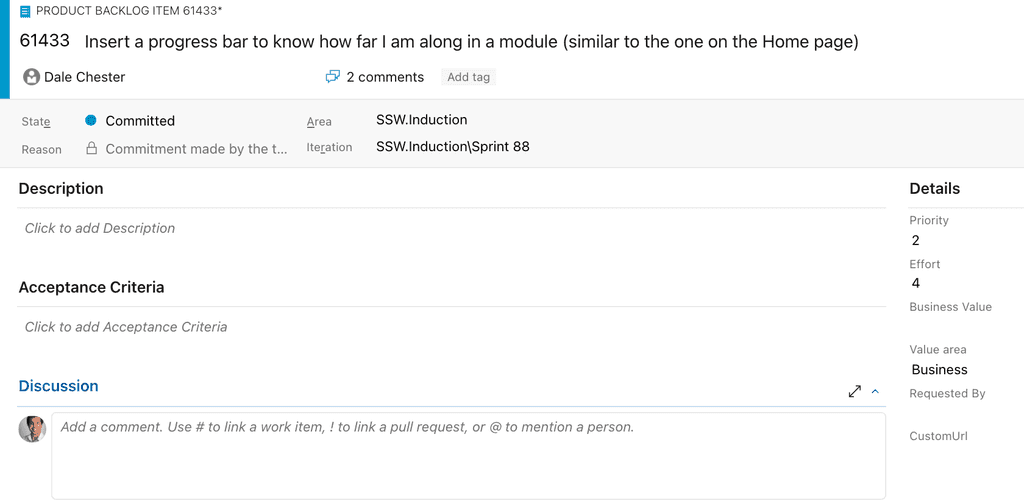The width and height of the screenshot is (1024, 501).
Task: Open the State dropdown showing Committed
Action: click(x=140, y=121)
